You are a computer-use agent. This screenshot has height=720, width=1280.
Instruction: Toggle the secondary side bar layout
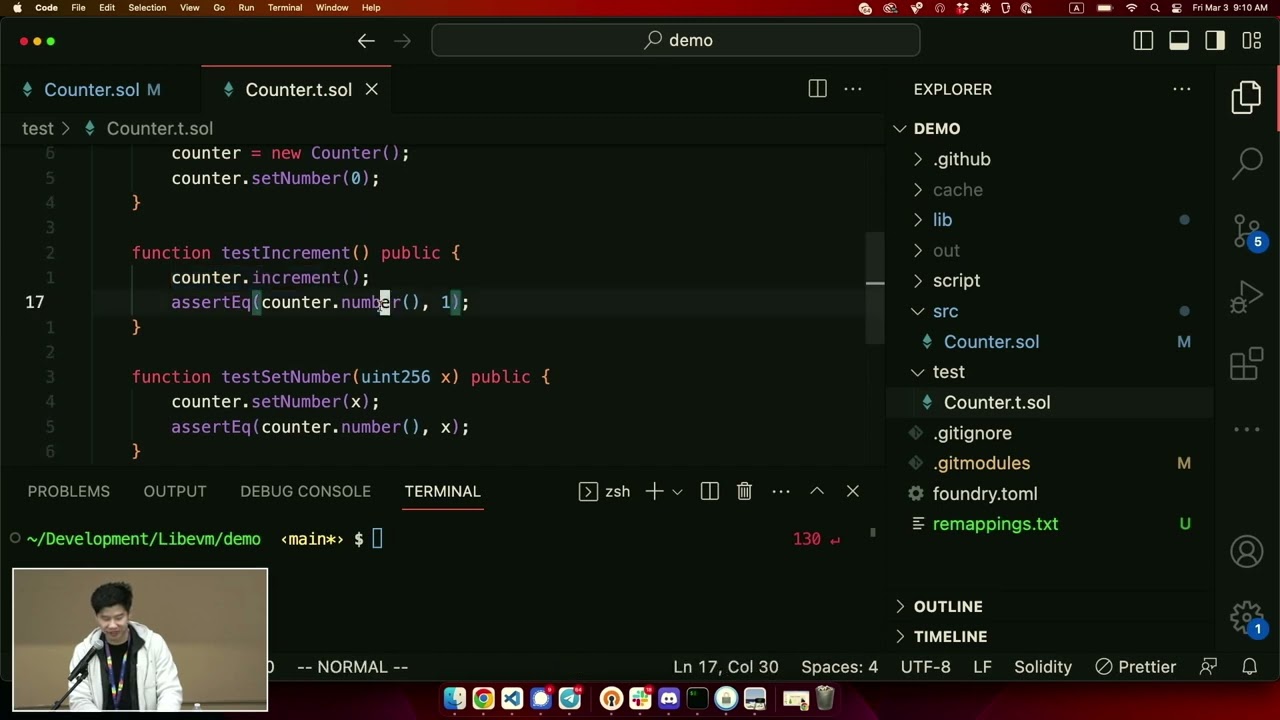(1215, 41)
